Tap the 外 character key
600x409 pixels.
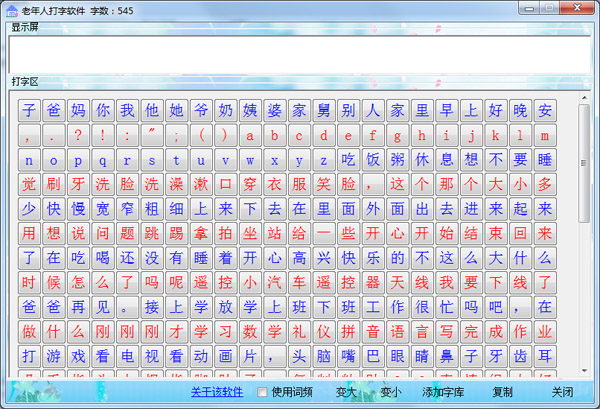[373, 209]
